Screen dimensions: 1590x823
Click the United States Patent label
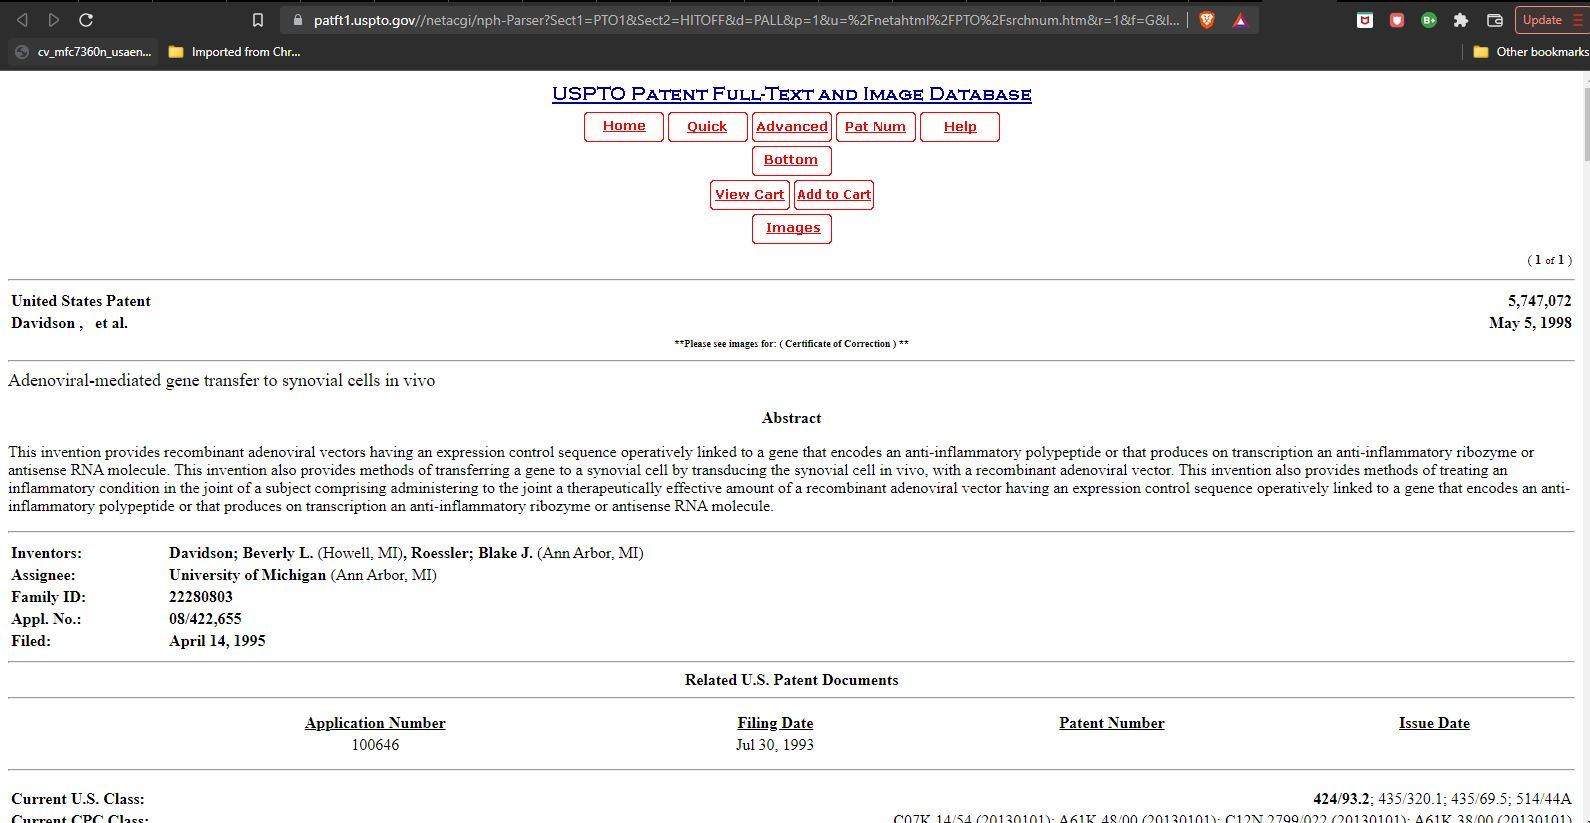[81, 301]
